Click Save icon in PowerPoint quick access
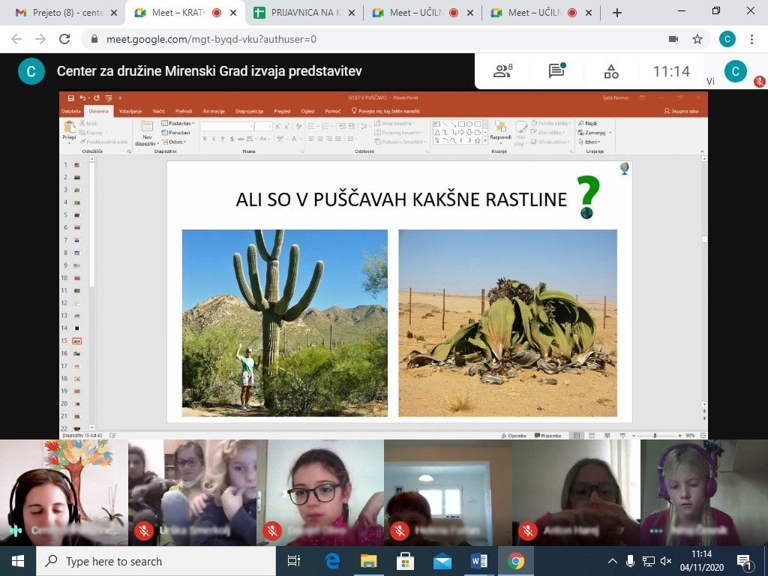Image resolution: width=768 pixels, height=576 pixels. (71, 98)
